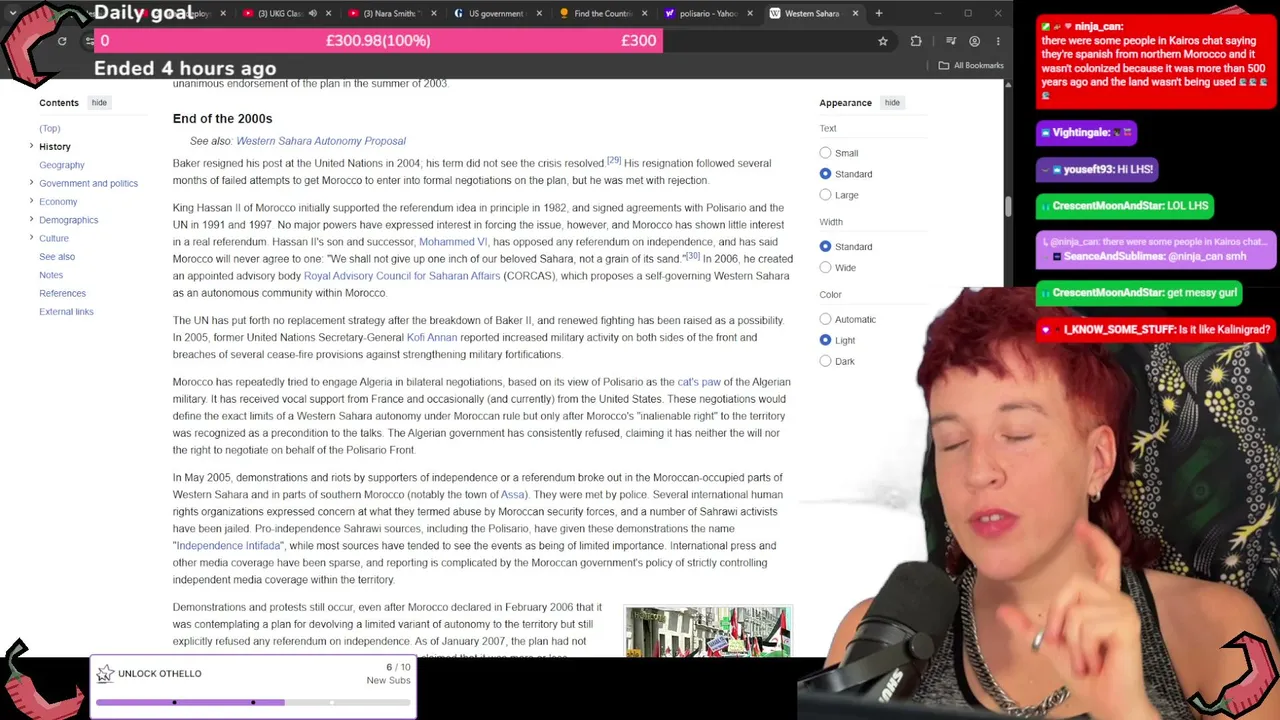Screen dimensions: 1280x720
Task: Expand the Demographics section in Contents
Action: point(31,219)
